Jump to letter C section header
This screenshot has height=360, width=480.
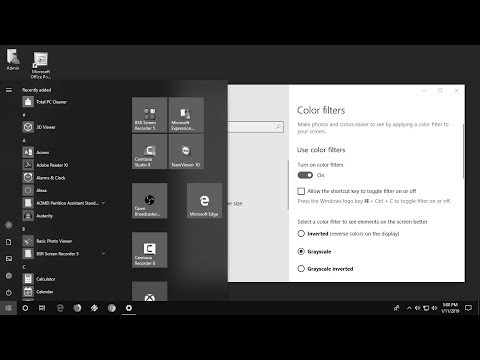(24, 267)
